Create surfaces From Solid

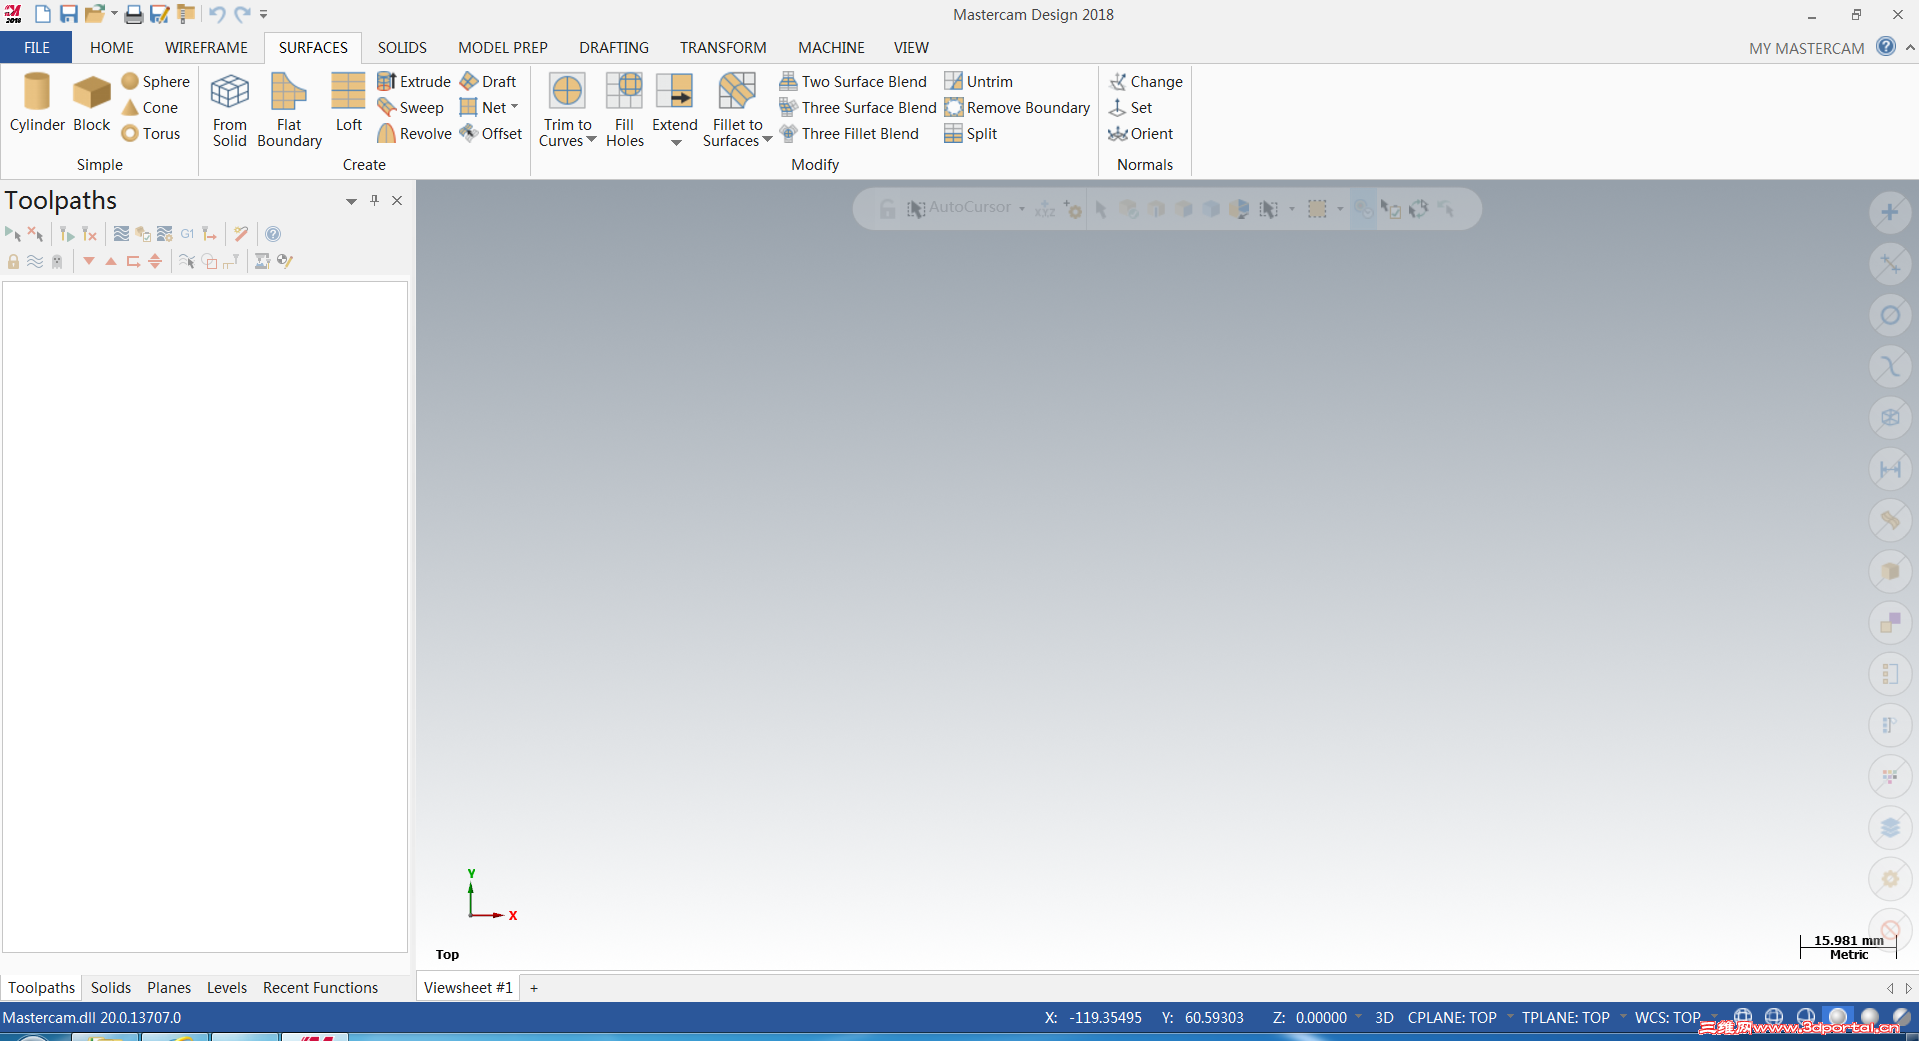tap(229, 111)
